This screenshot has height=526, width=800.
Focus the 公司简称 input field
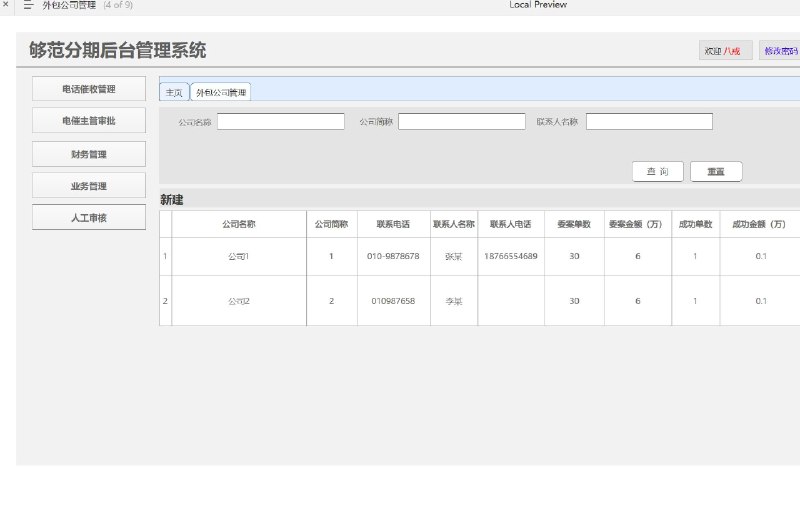(x=462, y=121)
